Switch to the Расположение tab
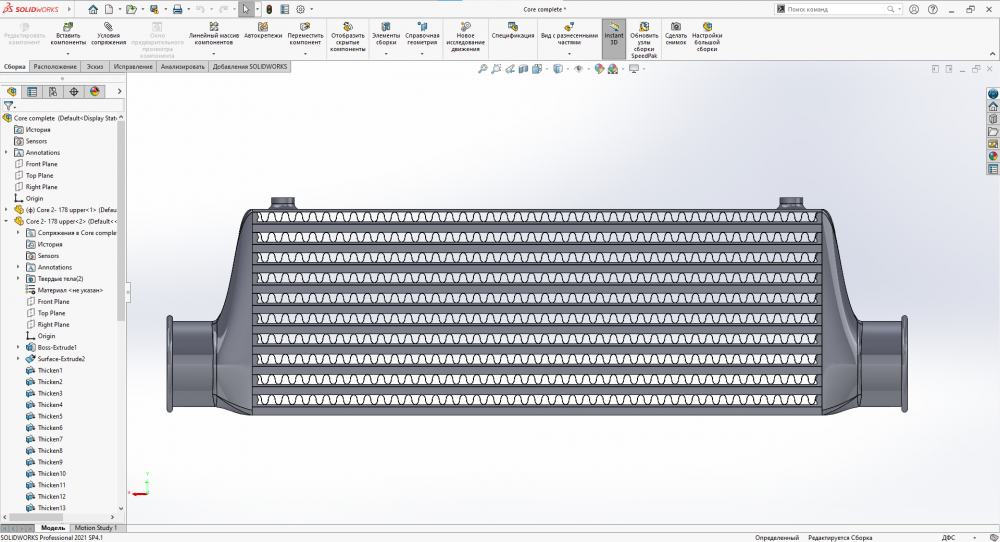Screen dimensions: 1000x542 (x=55, y=66)
